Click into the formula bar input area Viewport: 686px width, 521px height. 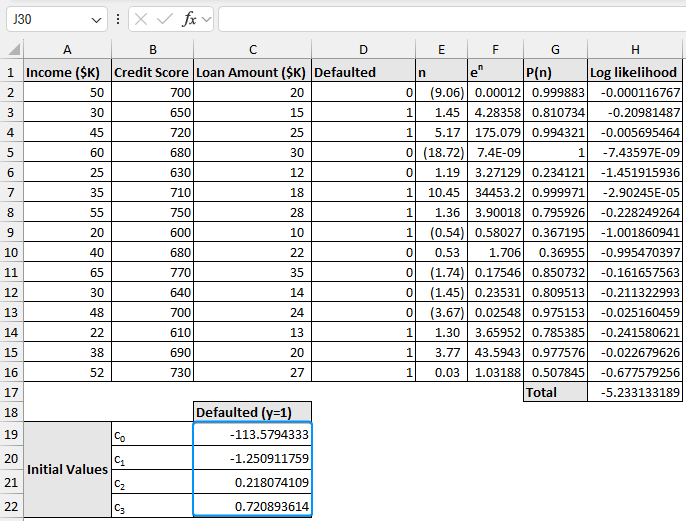point(448,19)
